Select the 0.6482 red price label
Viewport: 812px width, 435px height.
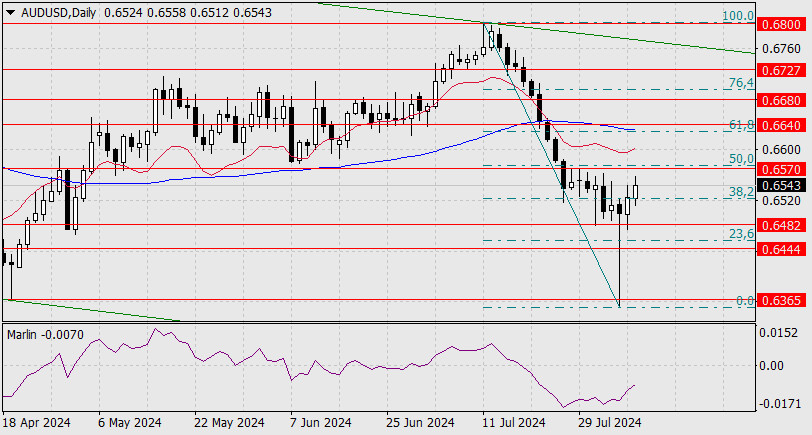click(782, 225)
